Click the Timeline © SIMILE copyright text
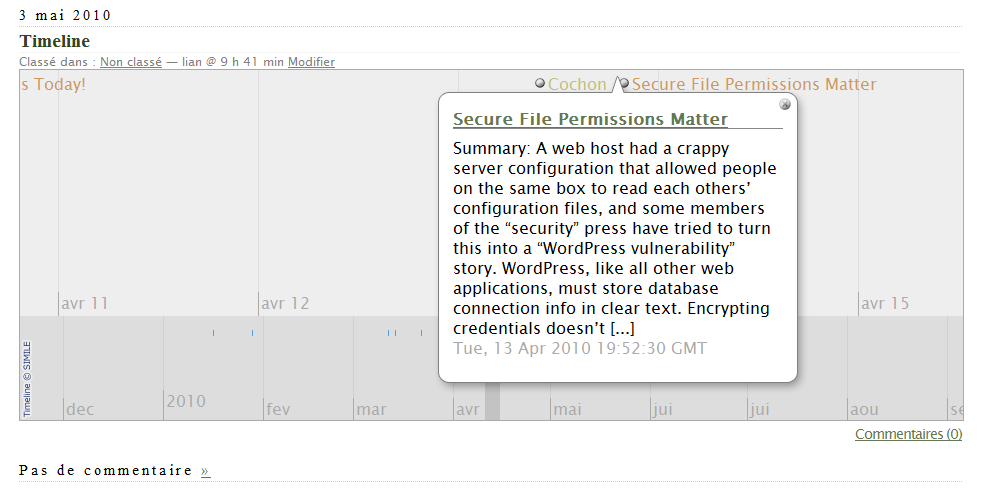The height and width of the screenshot is (503, 997). tap(27, 379)
